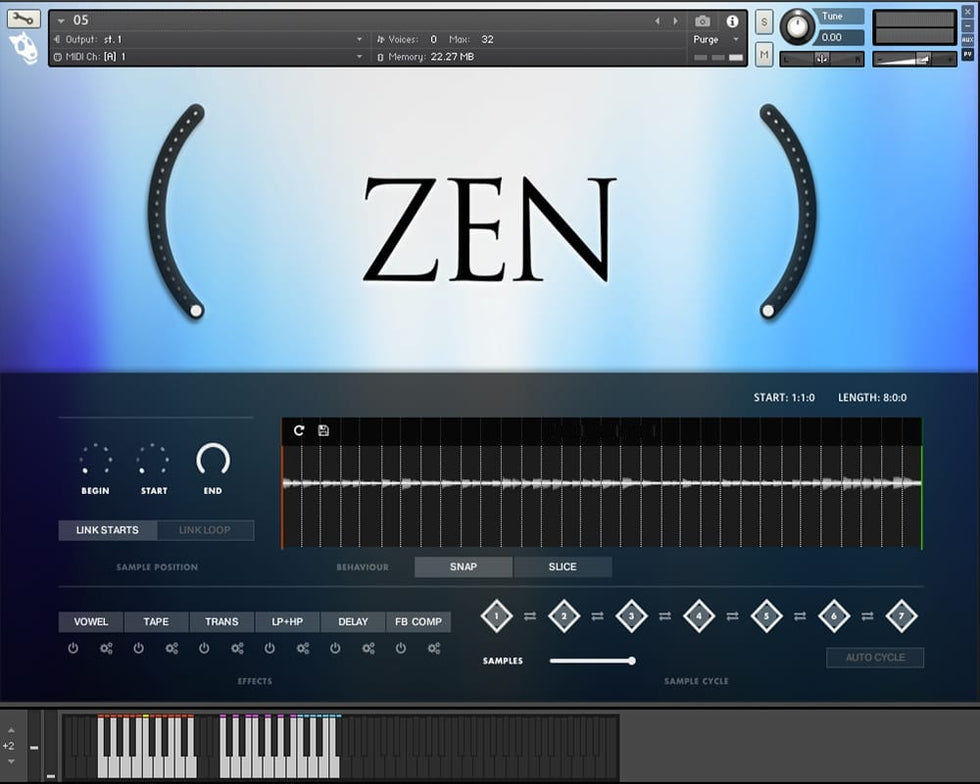The width and height of the screenshot is (980, 784).
Task: Click the SAMPLES slider handle
Action: (x=632, y=660)
